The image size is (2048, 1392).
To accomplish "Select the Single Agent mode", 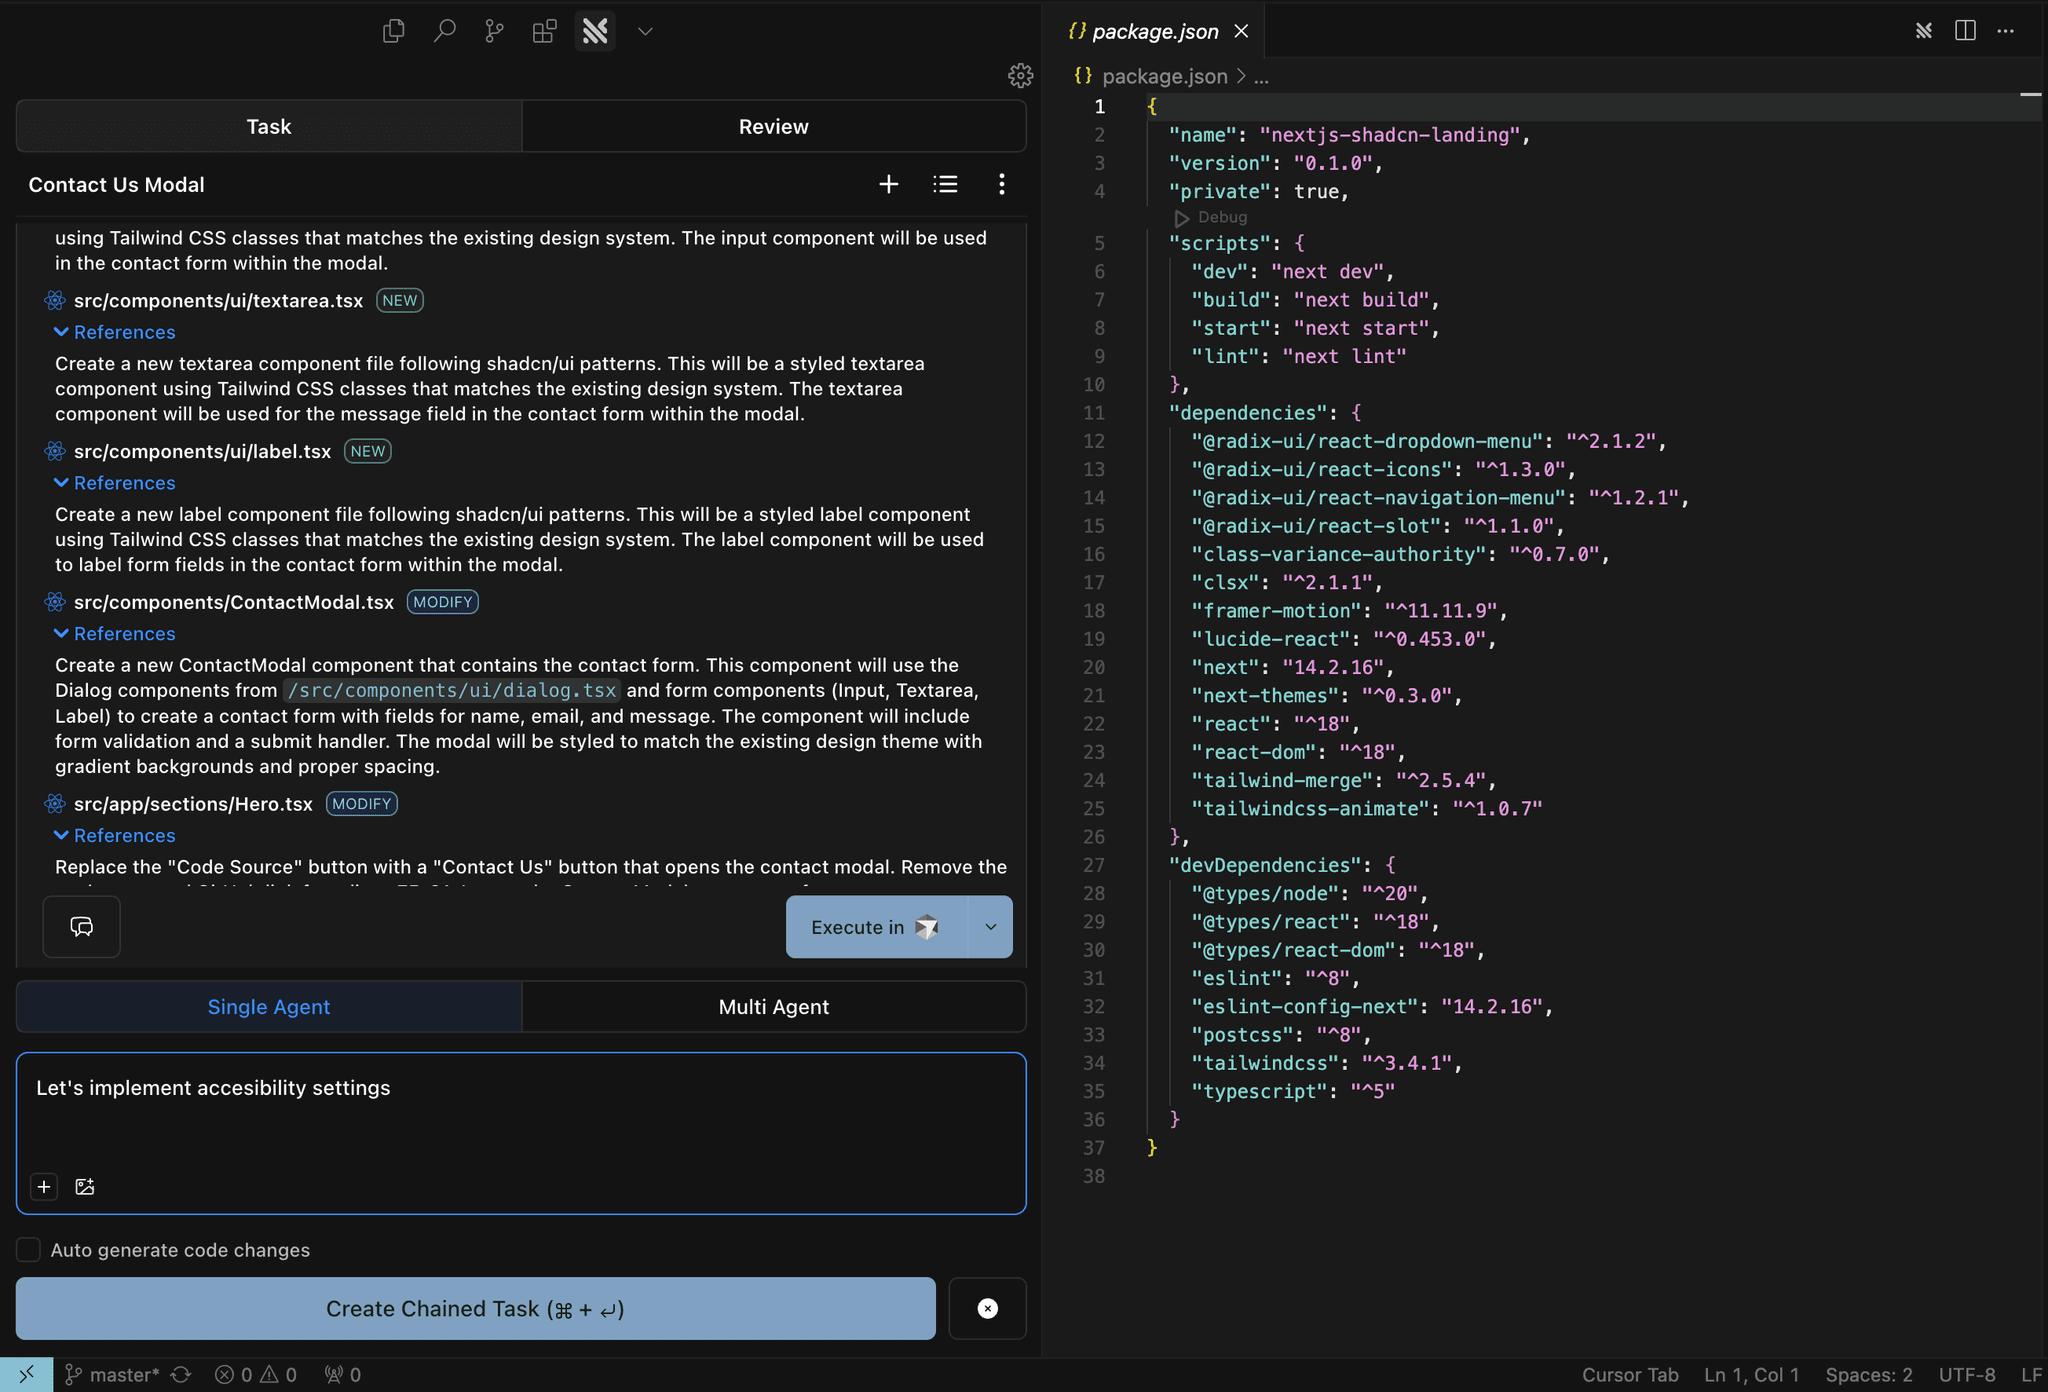I will [268, 1007].
